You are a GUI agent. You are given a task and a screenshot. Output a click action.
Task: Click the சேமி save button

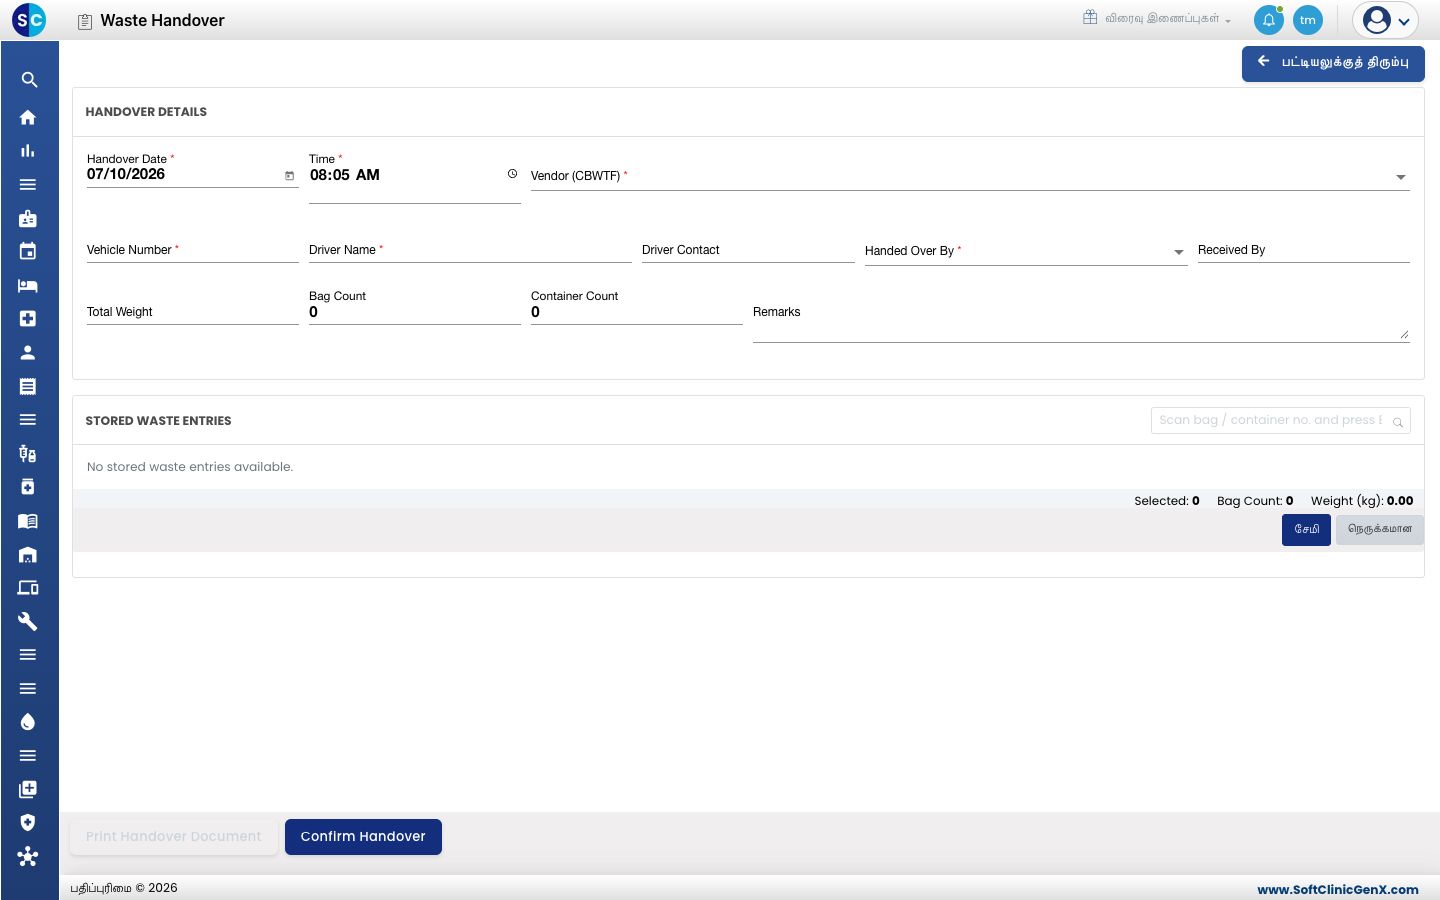pos(1306,530)
